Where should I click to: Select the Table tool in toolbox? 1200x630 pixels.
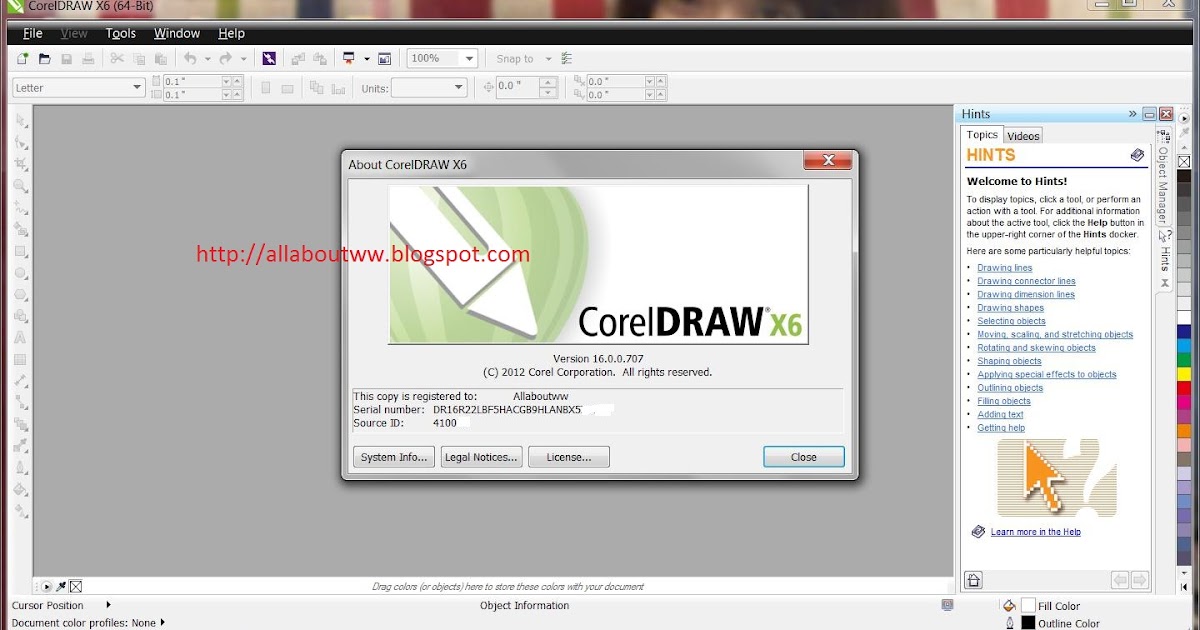(x=20, y=360)
